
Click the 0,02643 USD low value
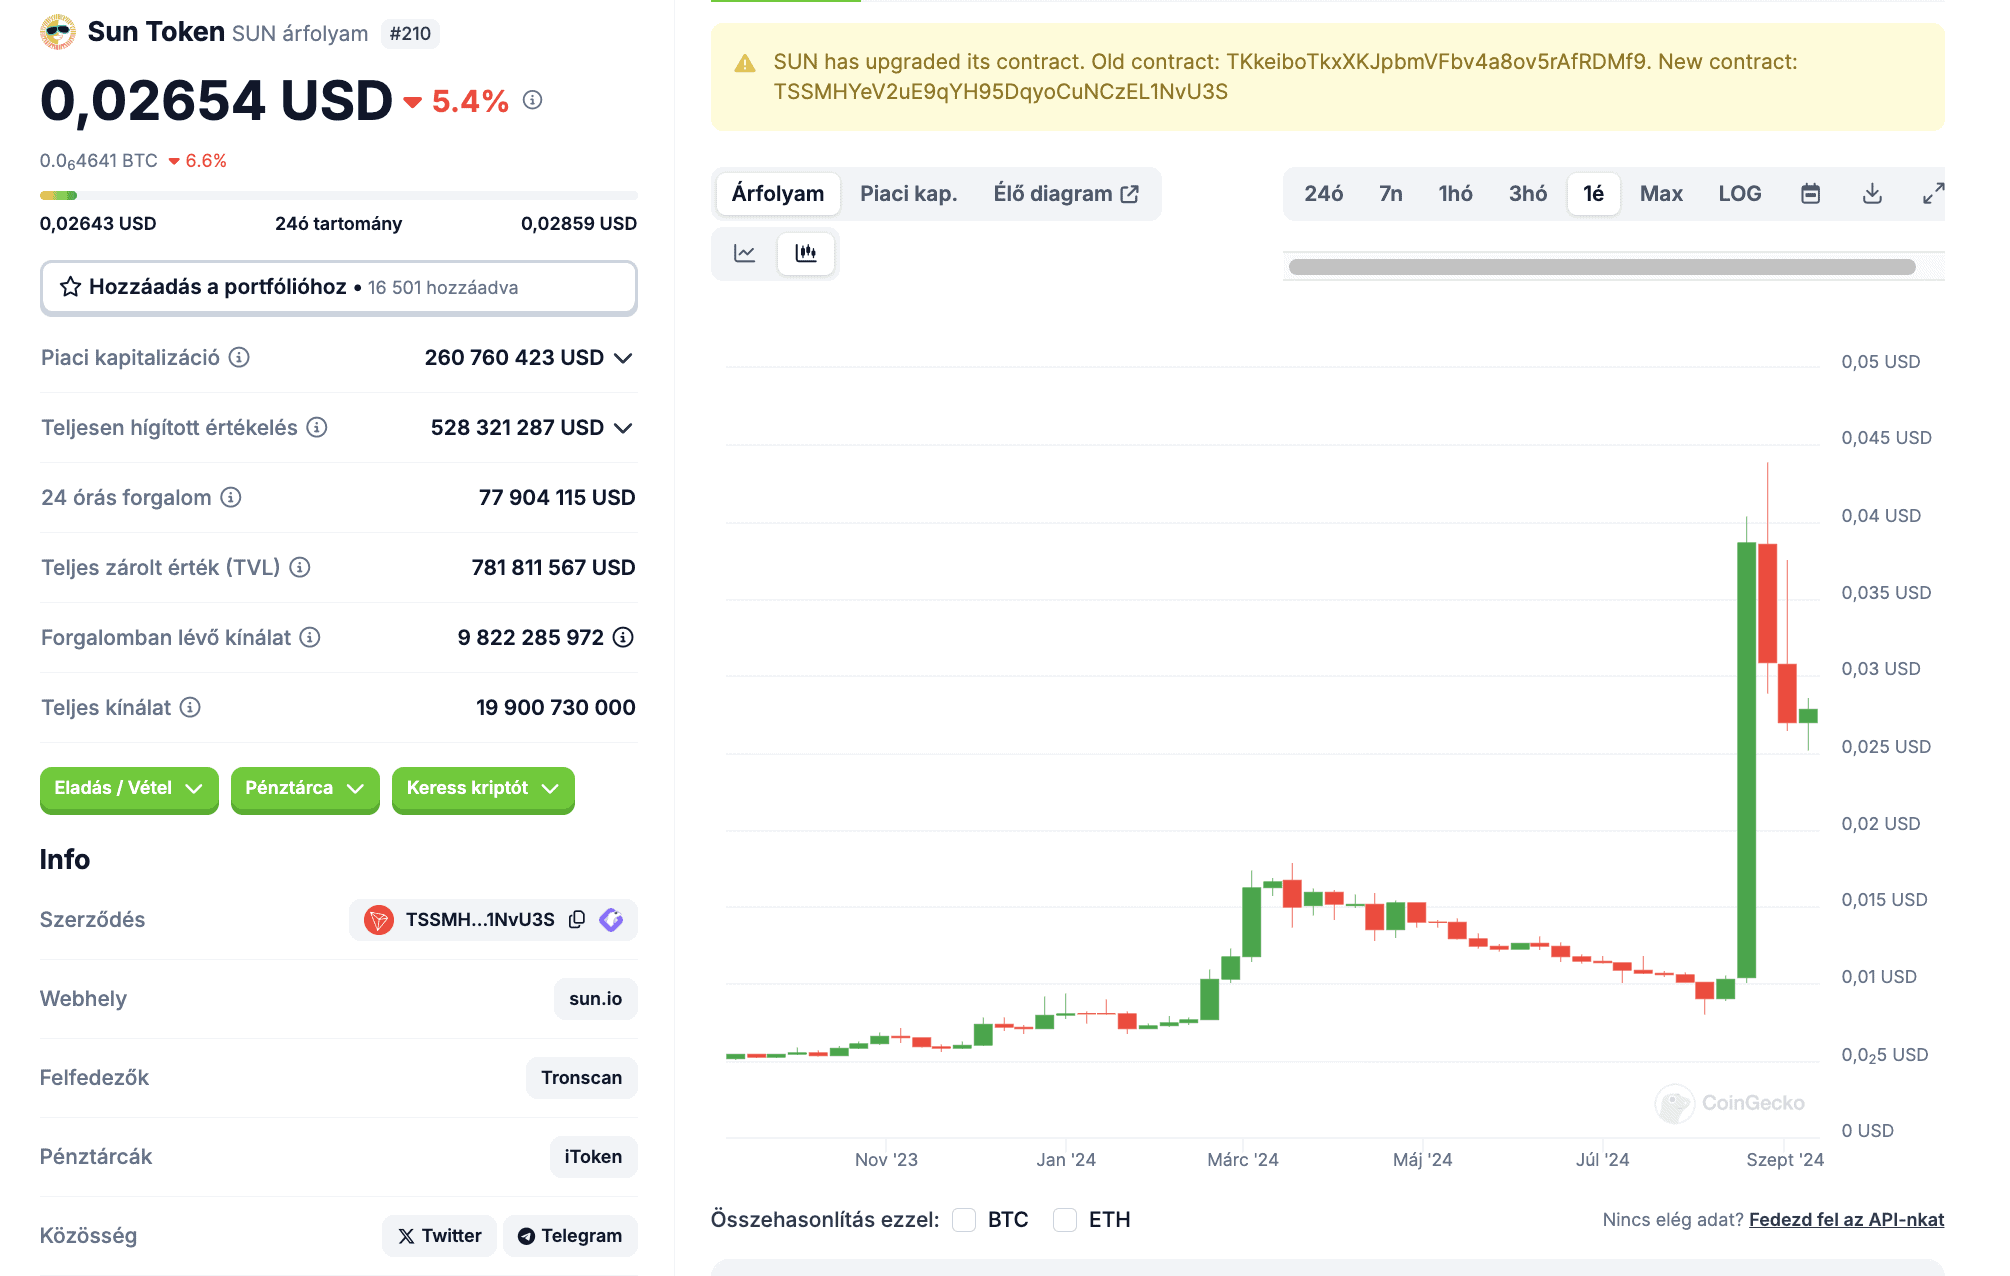coord(98,224)
